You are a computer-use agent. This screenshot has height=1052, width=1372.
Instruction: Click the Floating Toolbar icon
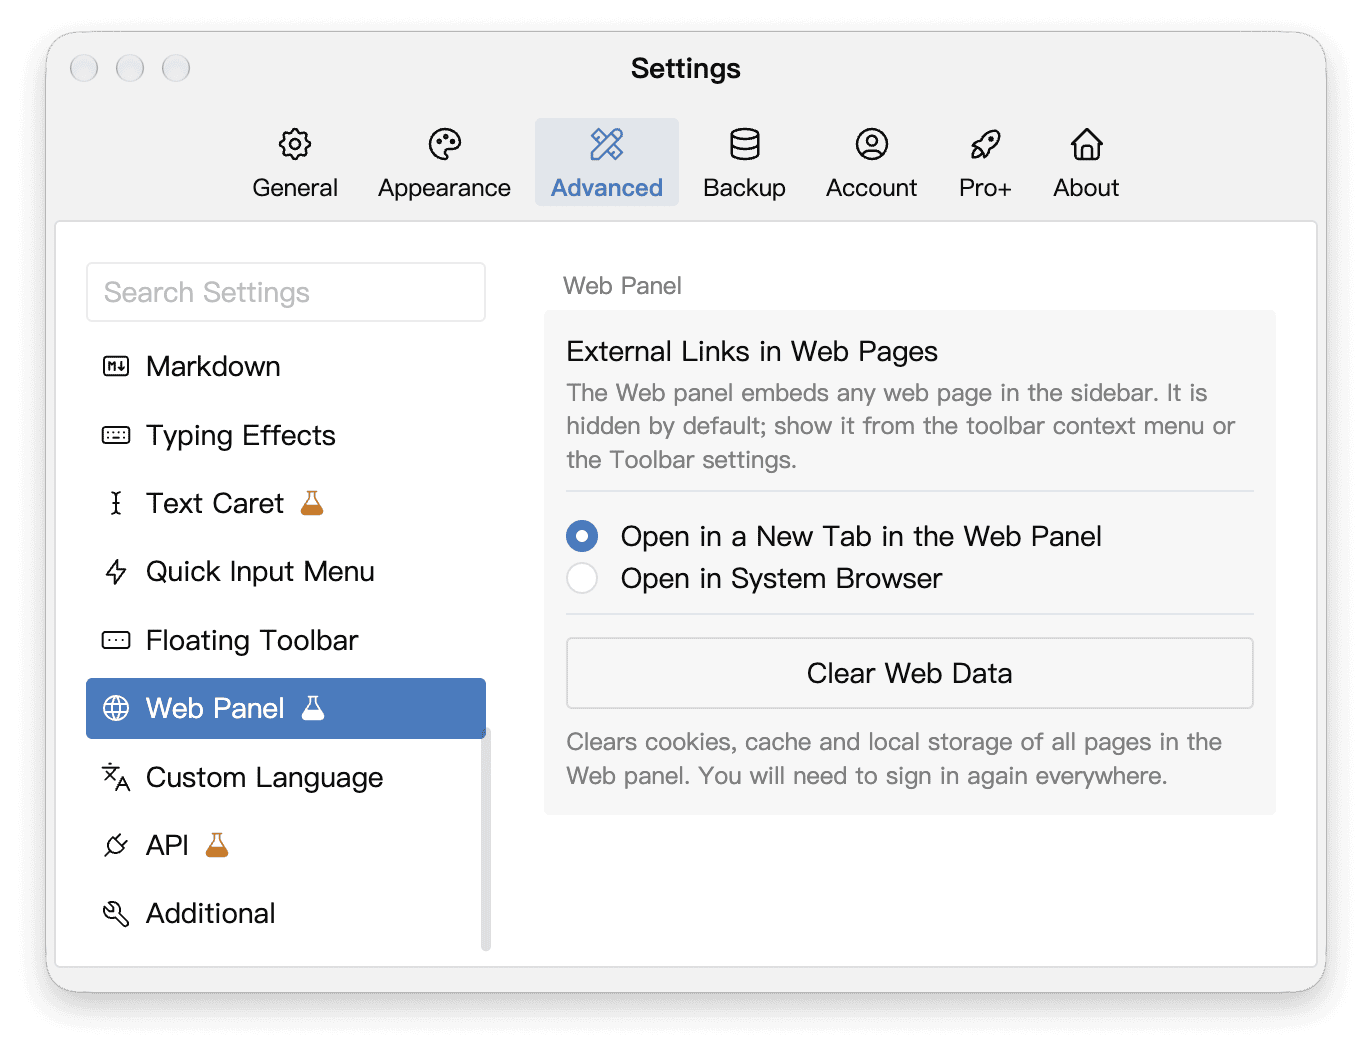(x=116, y=640)
